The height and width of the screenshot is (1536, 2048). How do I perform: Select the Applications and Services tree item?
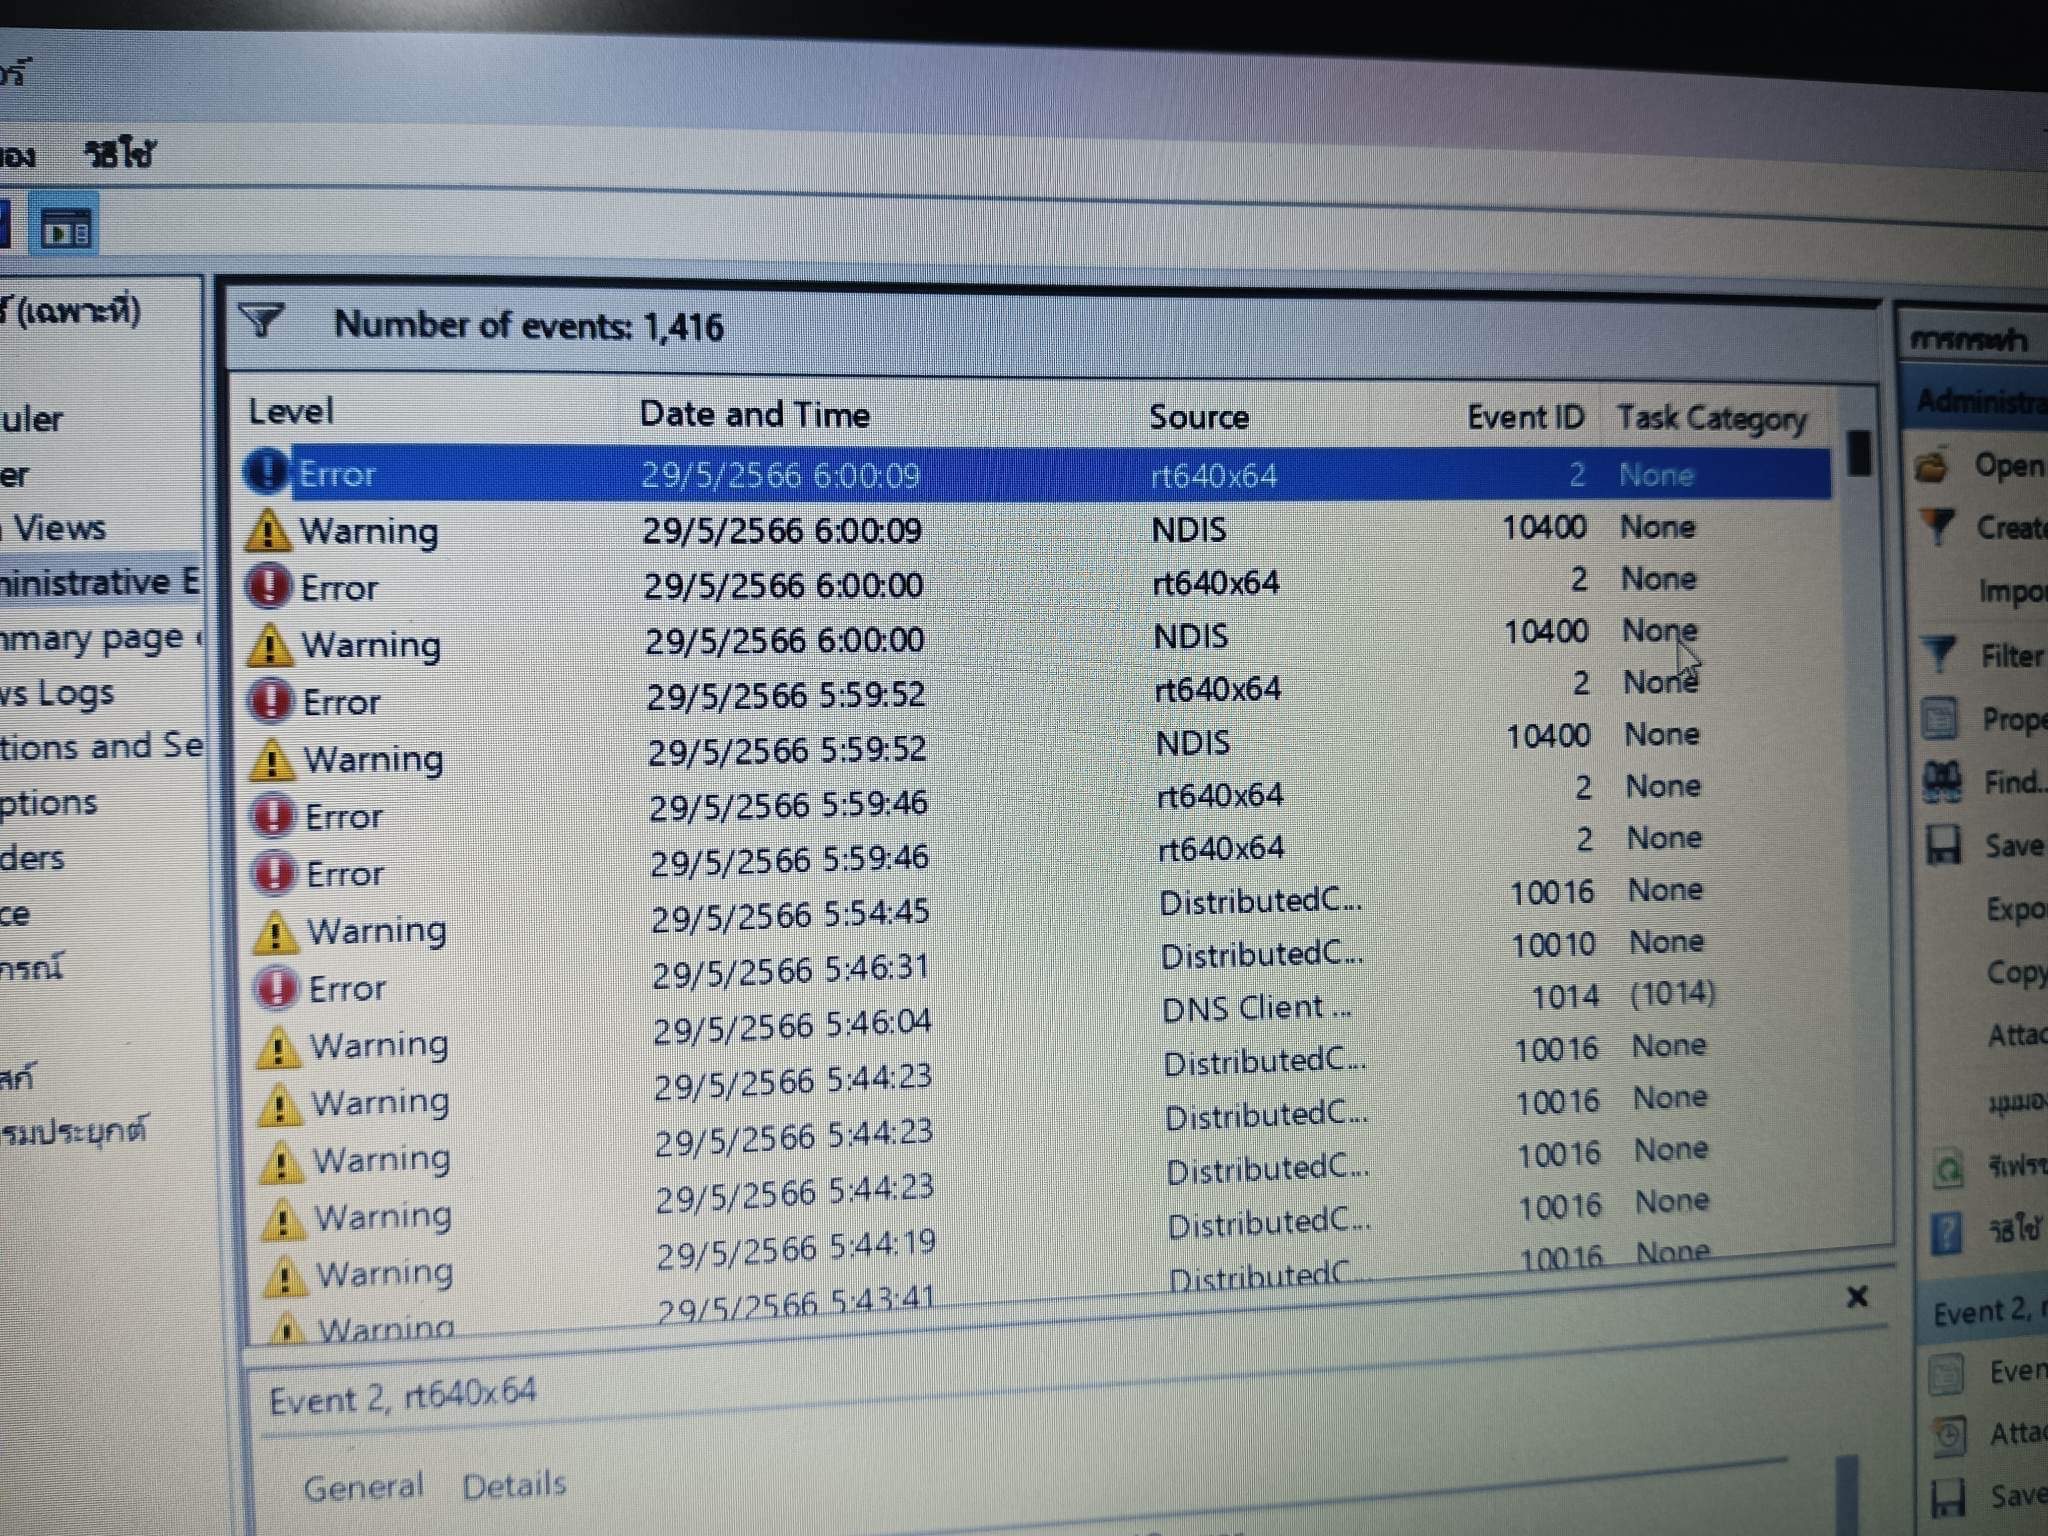pos(100,746)
